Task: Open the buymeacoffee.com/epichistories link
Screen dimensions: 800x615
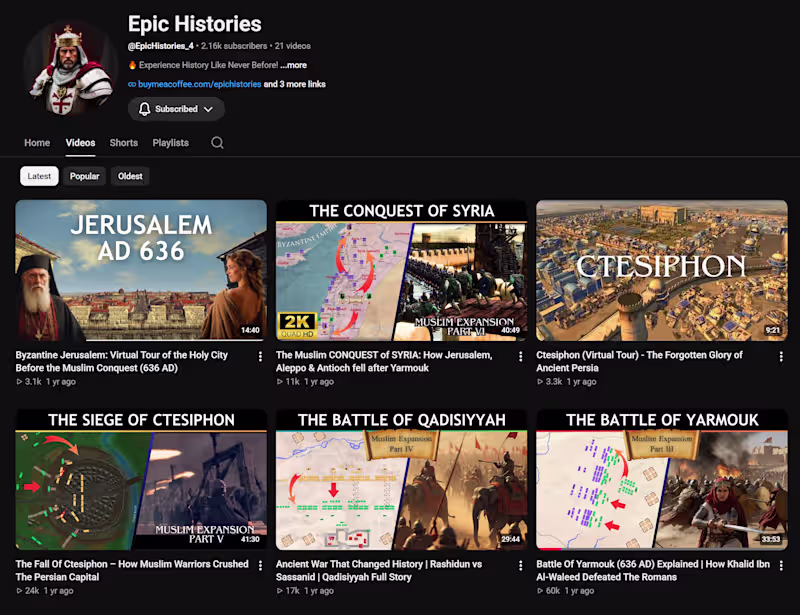Action: [199, 84]
